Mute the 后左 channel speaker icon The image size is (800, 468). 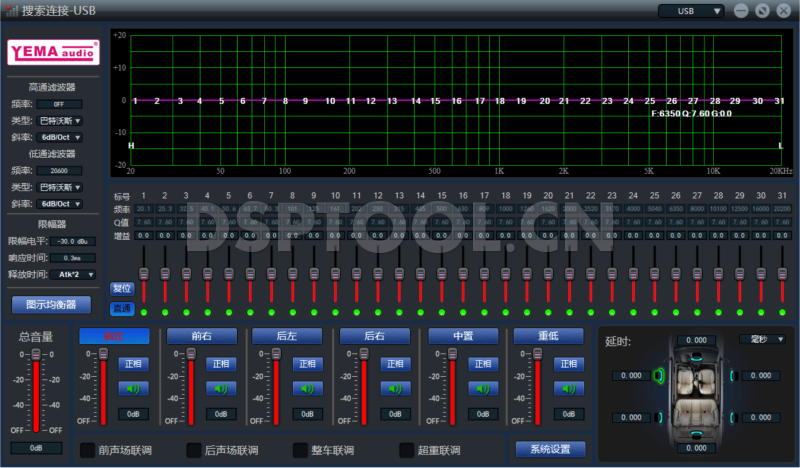tap(308, 389)
